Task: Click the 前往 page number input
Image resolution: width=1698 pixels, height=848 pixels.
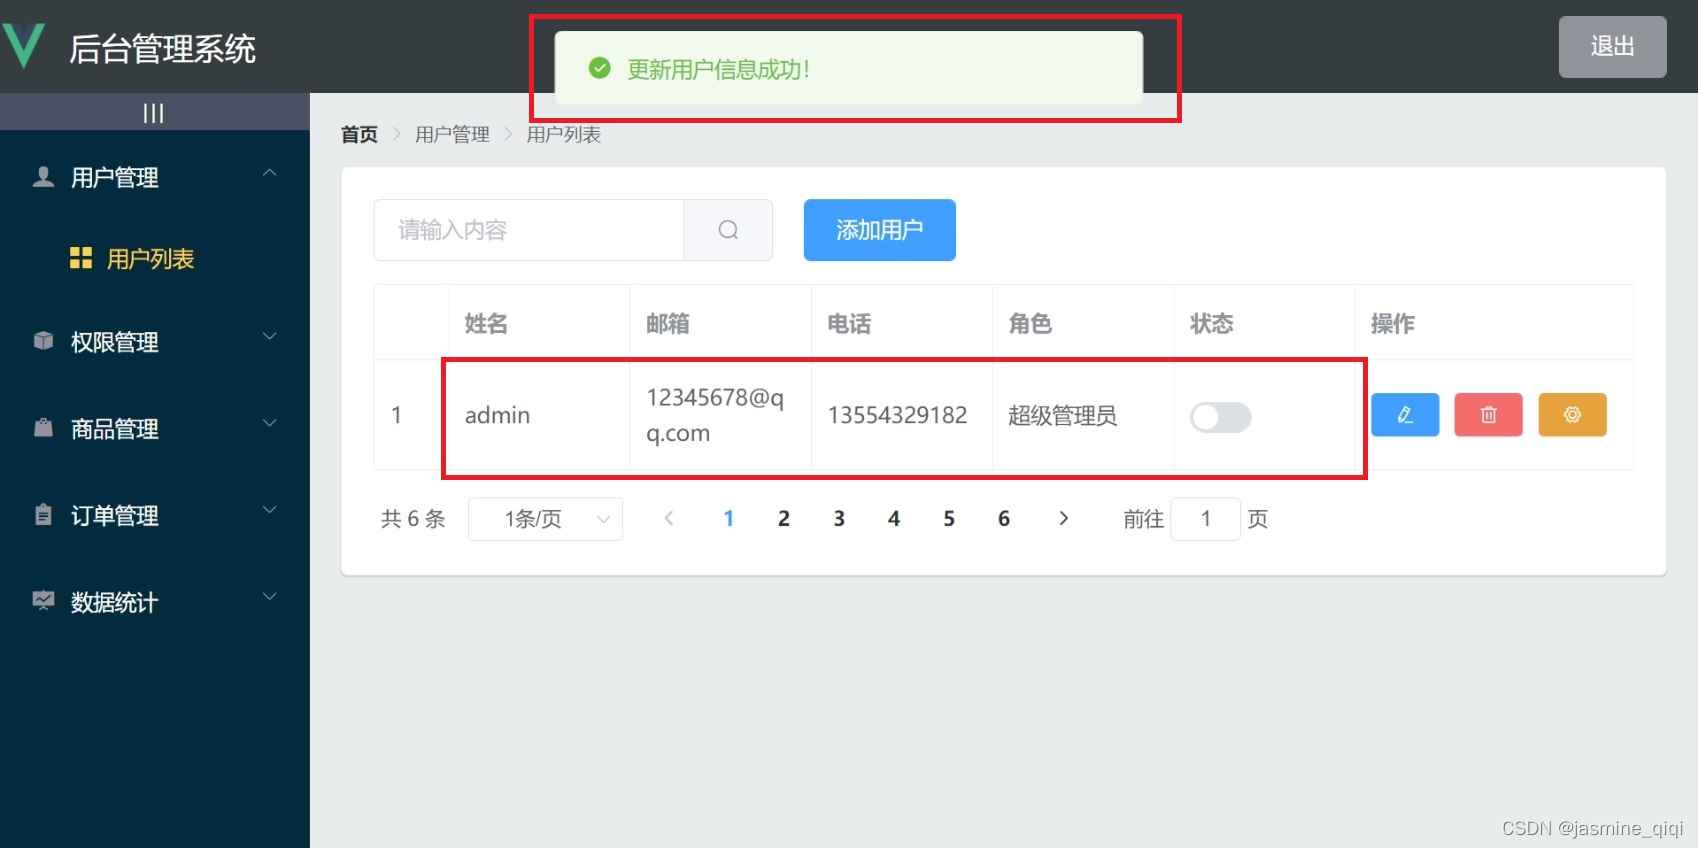Action: tap(1205, 519)
